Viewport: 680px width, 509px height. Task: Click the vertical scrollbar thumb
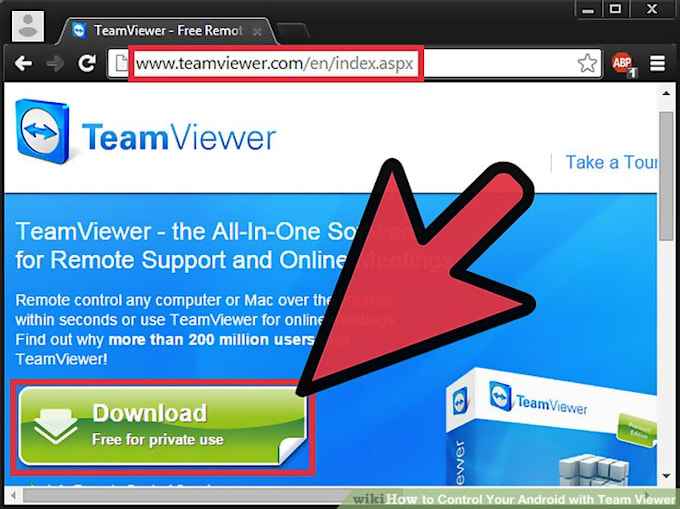pyautogui.click(x=666, y=176)
